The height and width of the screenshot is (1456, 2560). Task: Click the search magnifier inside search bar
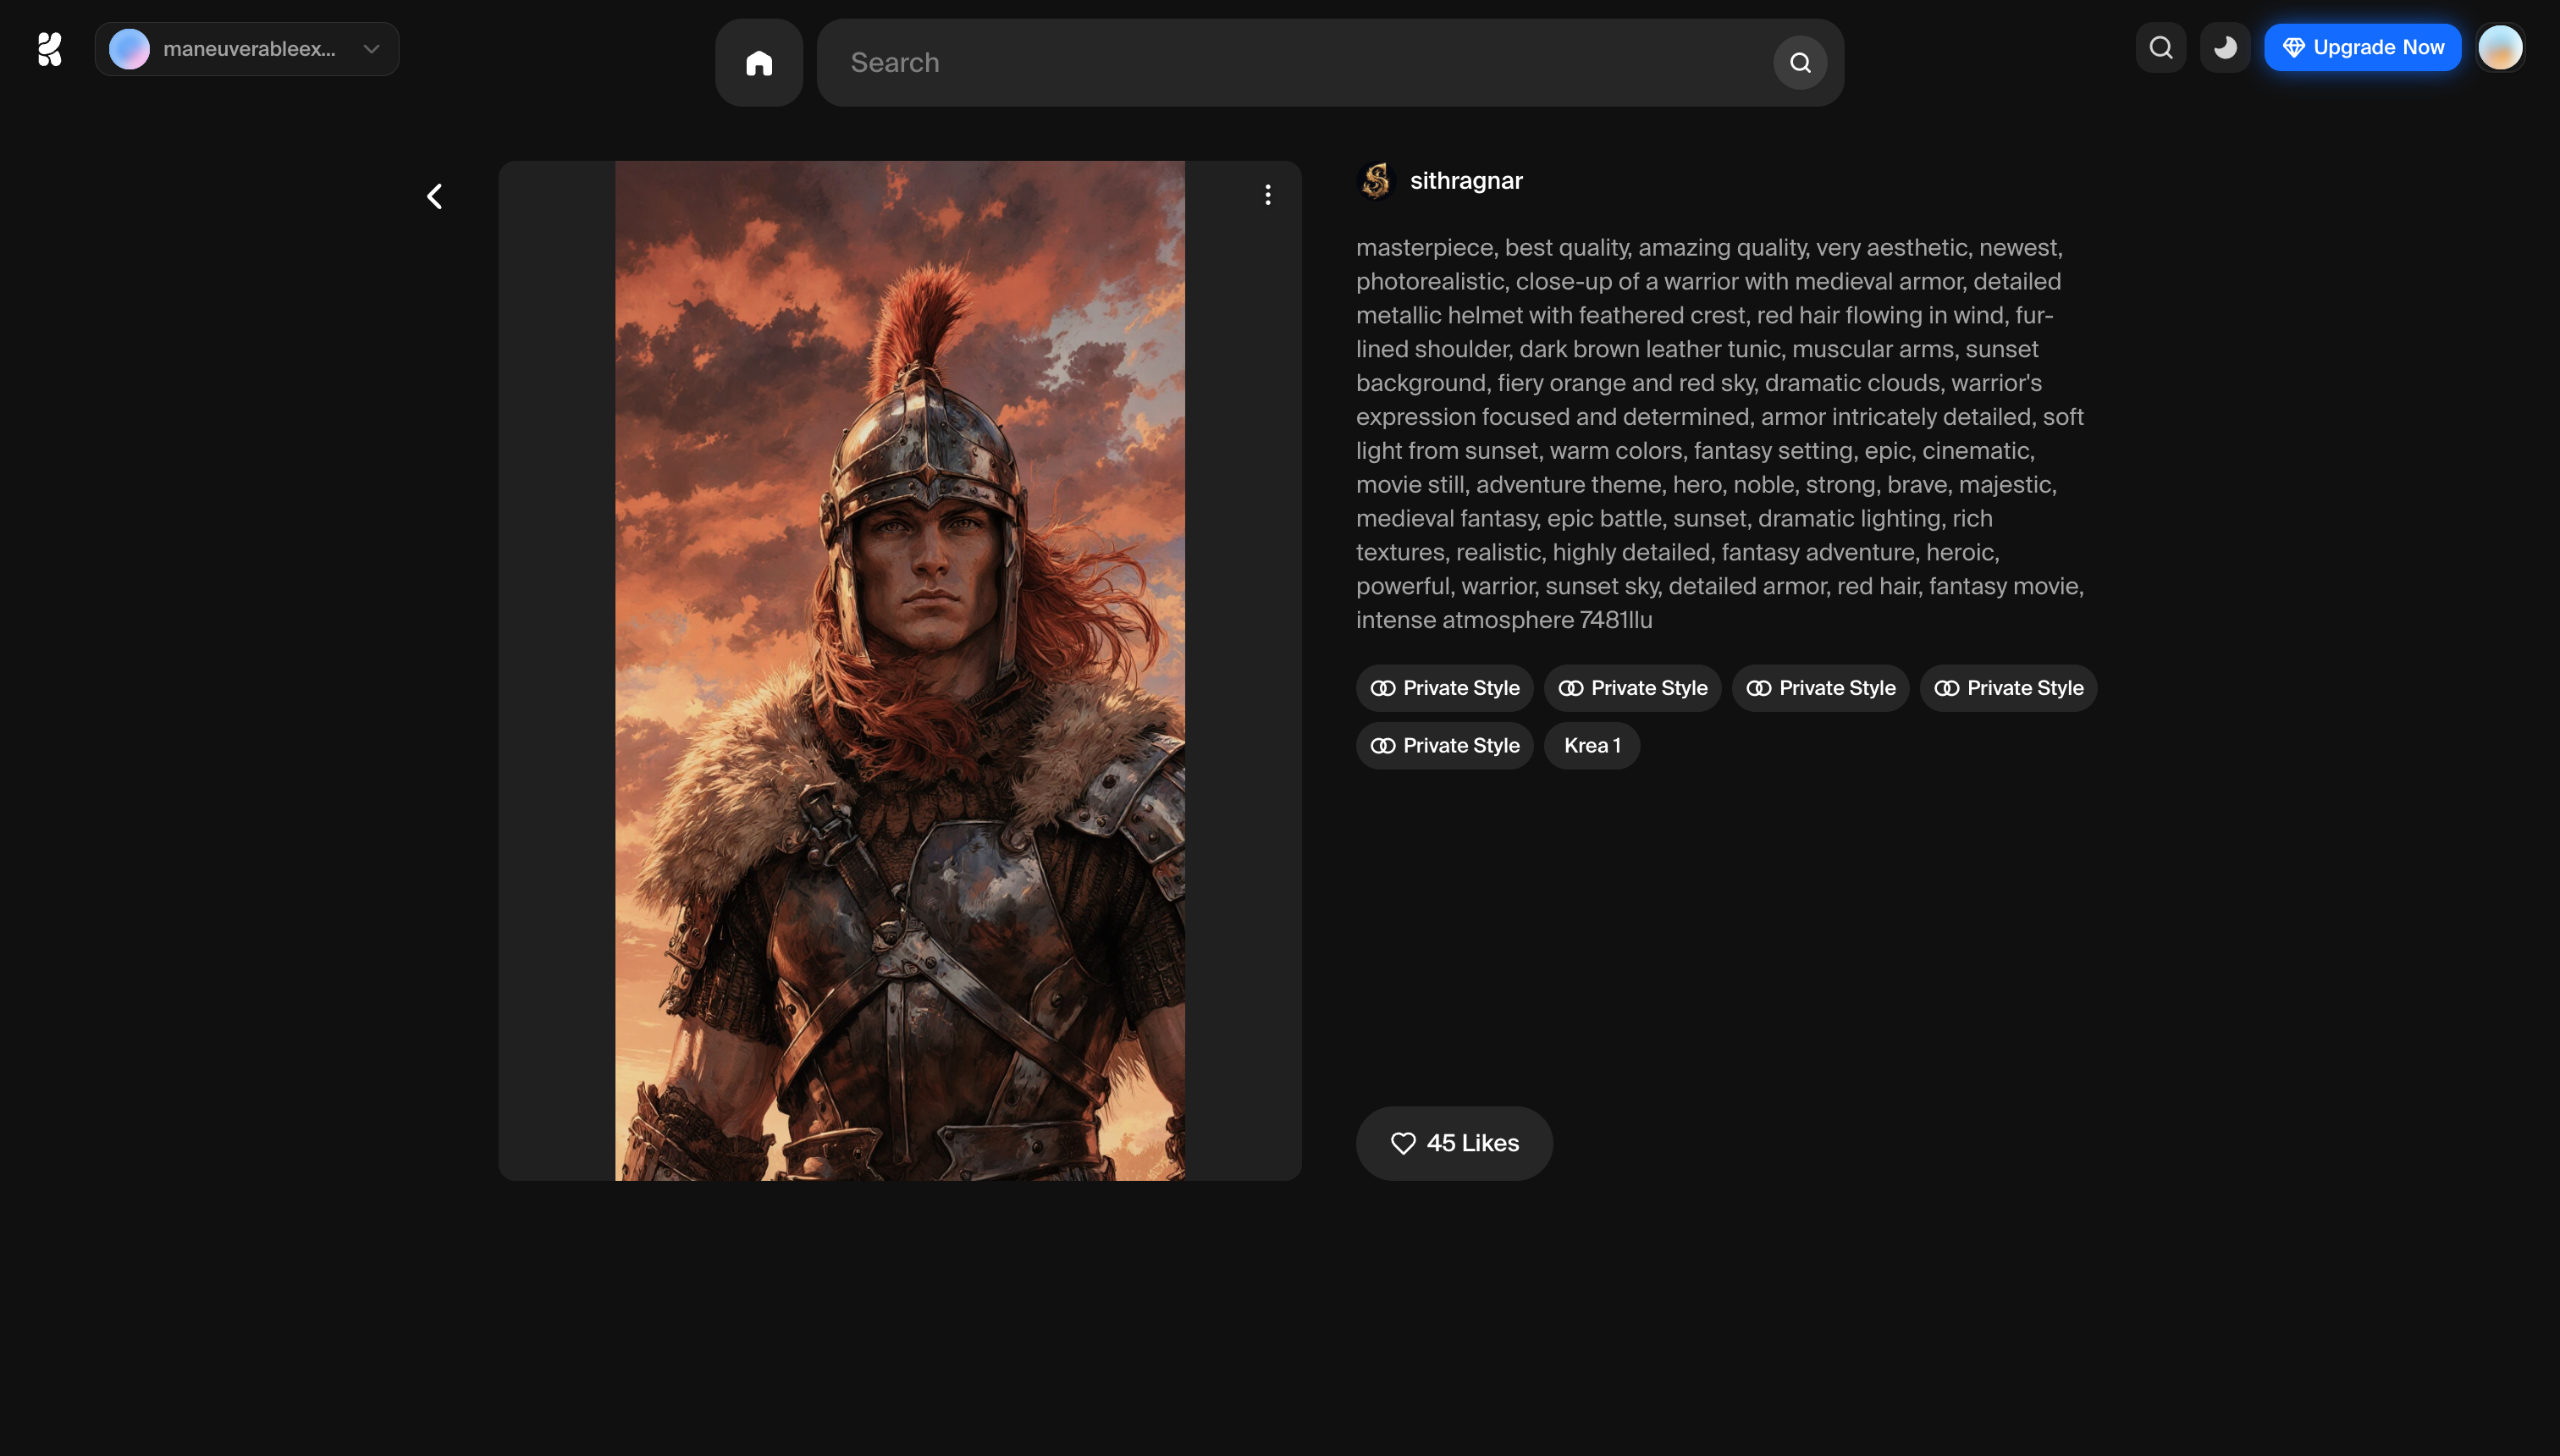click(x=1800, y=63)
